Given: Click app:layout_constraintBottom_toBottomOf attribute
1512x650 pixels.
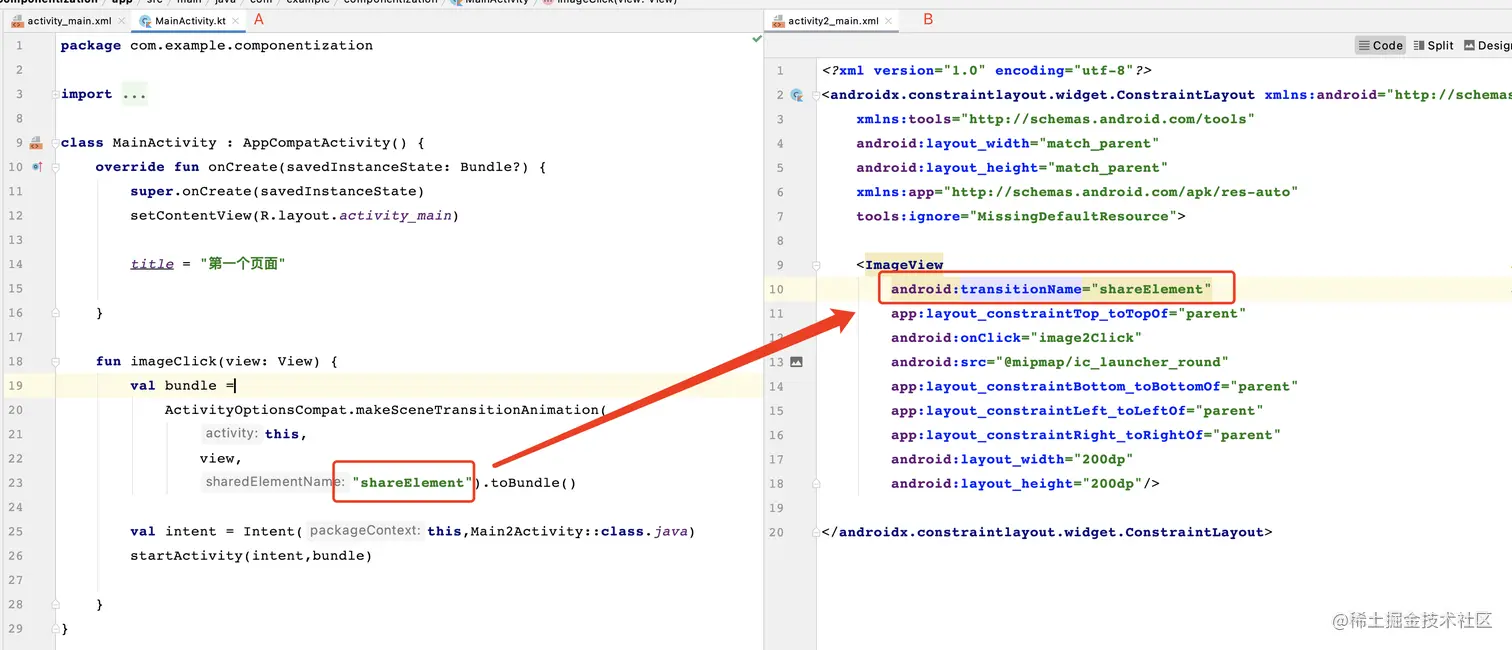Looking at the screenshot, I should coord(1095,386).
